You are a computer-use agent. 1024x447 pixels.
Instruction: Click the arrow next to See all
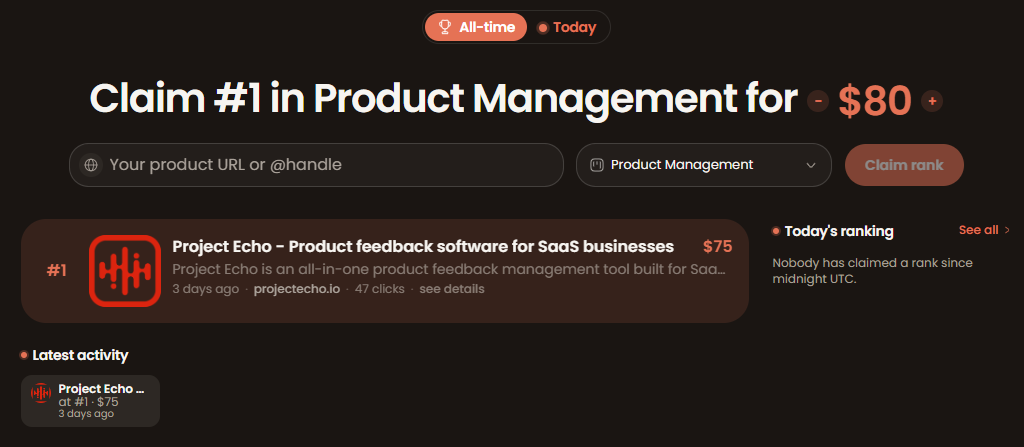click(x=1007, y=230)
